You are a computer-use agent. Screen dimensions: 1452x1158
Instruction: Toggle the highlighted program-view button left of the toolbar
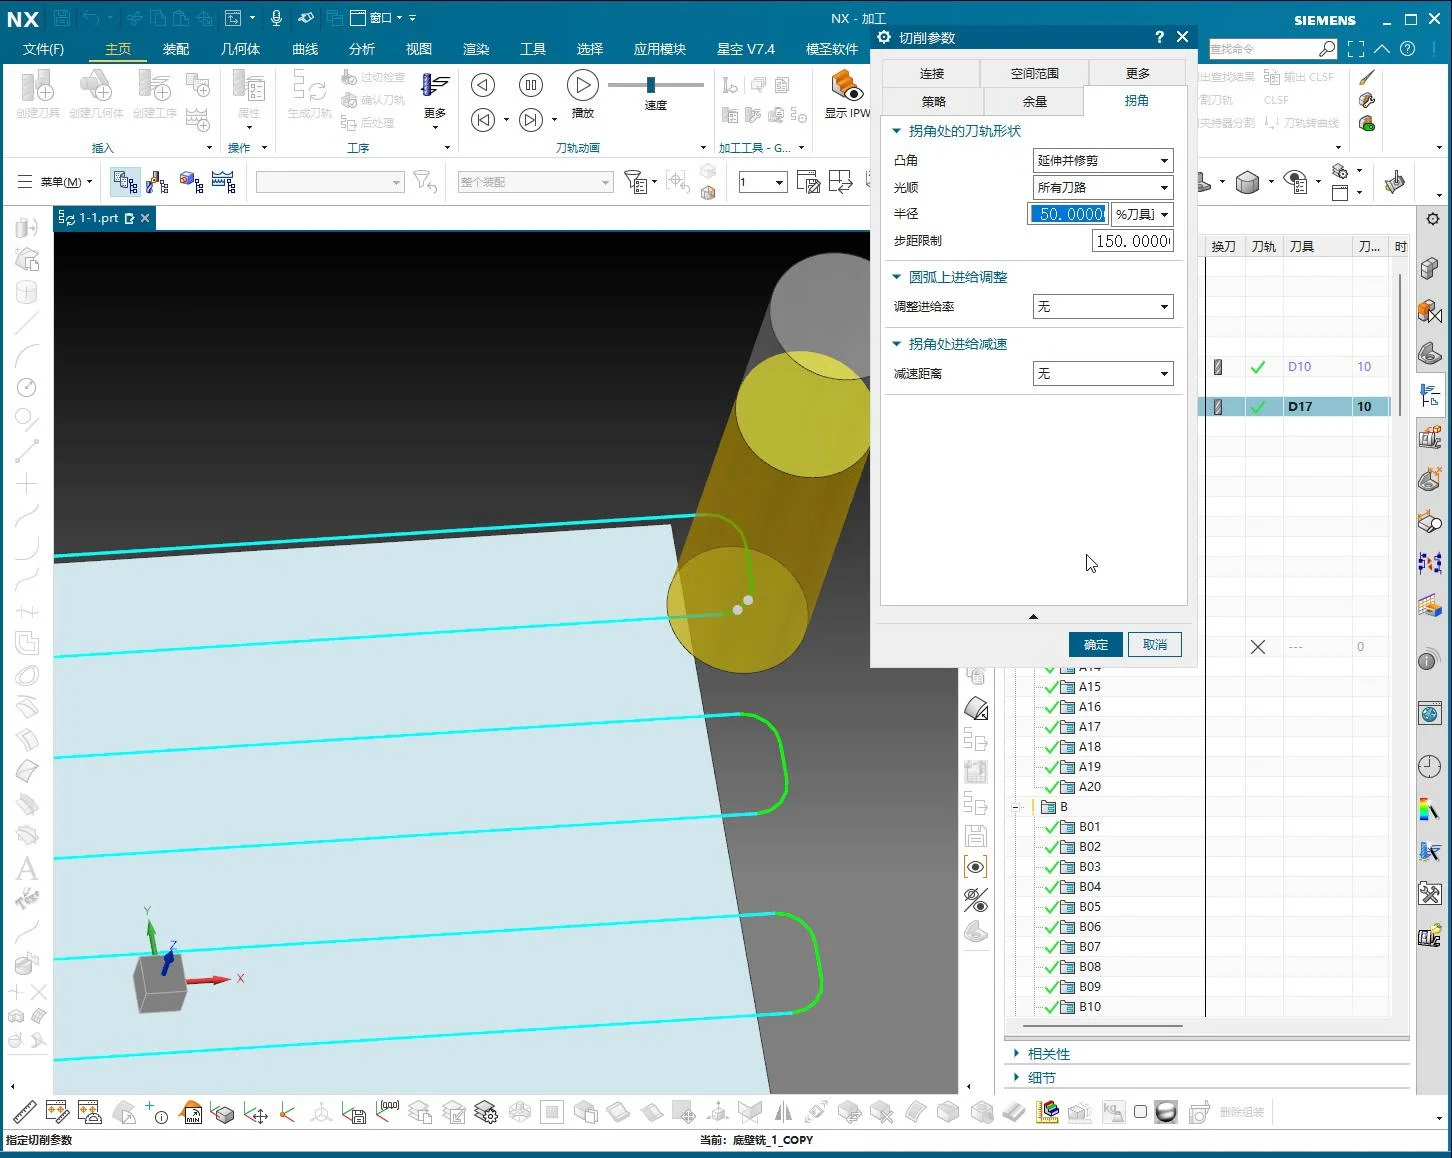(124, 181)
